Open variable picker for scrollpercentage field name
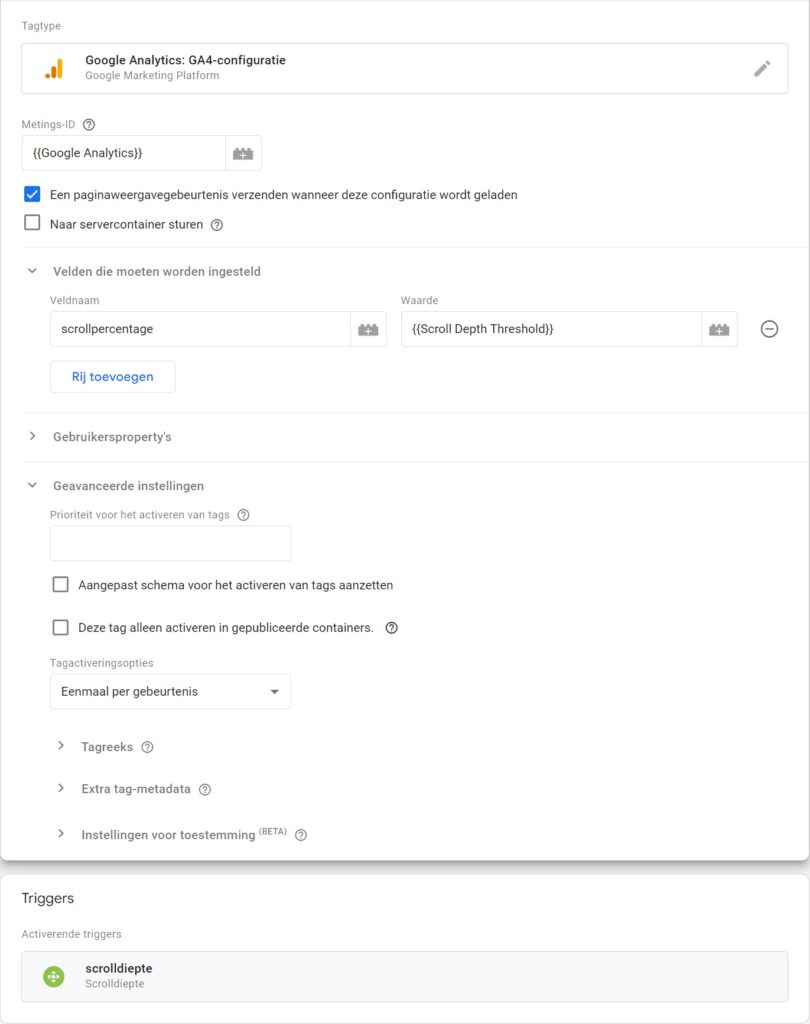The width and height of the screenshot is (810, 1024). (368, 329)
